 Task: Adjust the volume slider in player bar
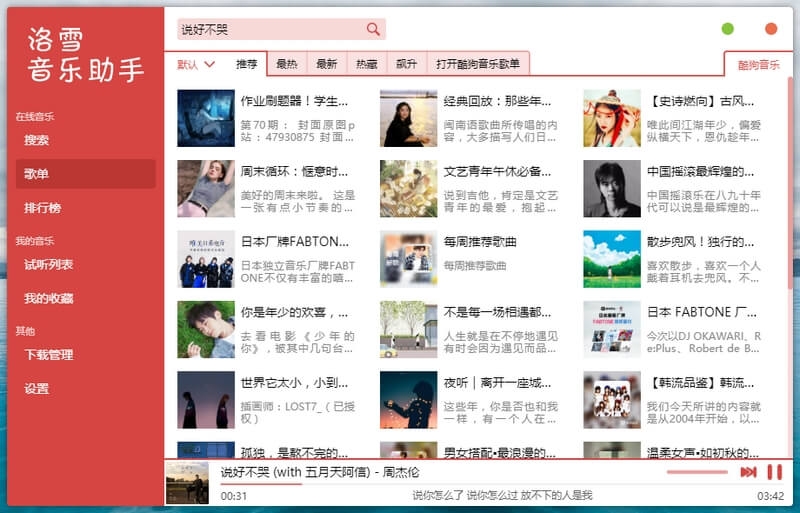tap(697, 472)
